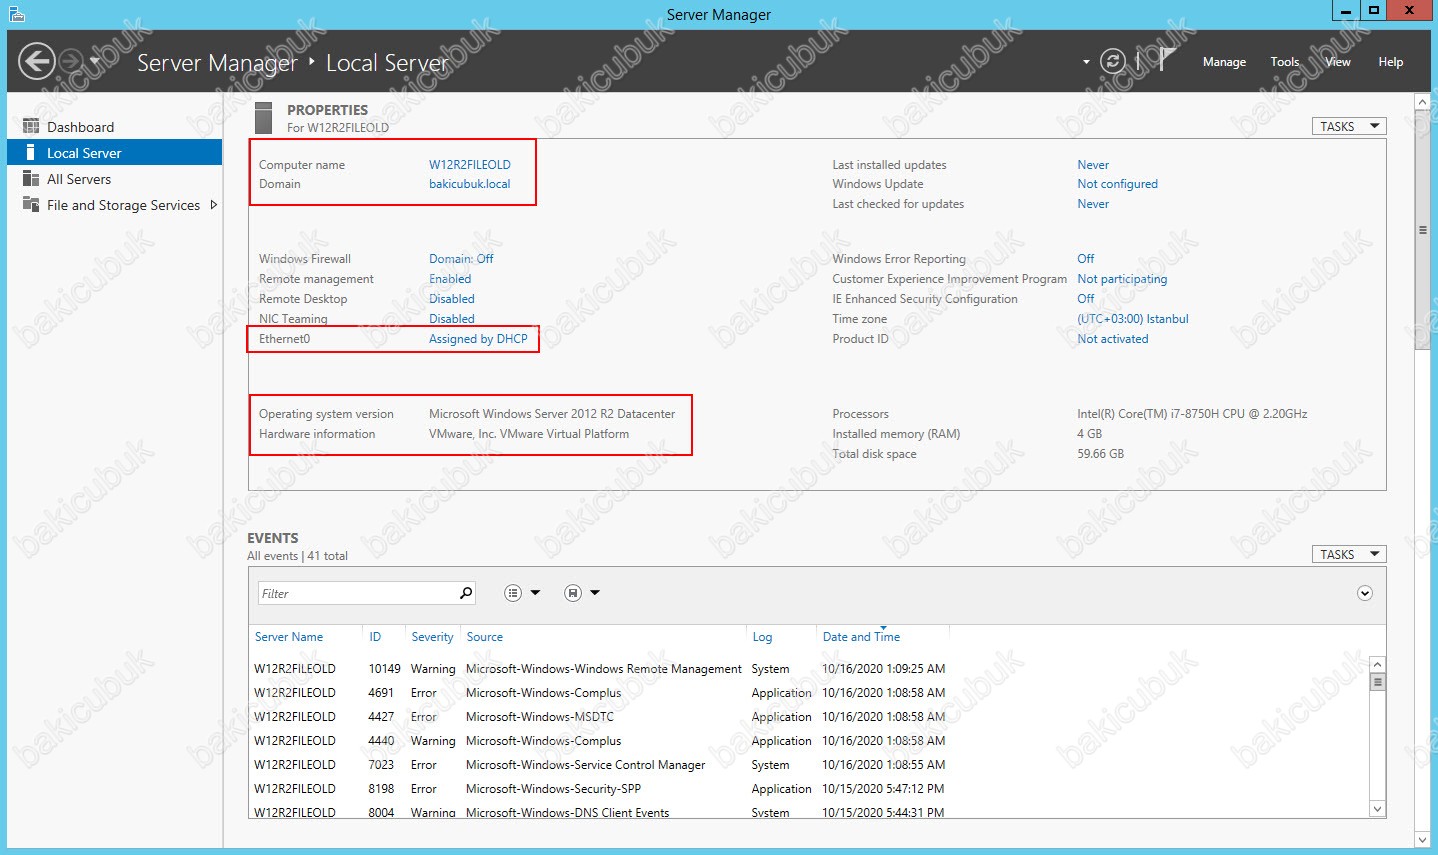Screen dimensions: 1438x855
Task: Open dropdown arrow beside criteria list icon
Action: (x=535, y=593)
